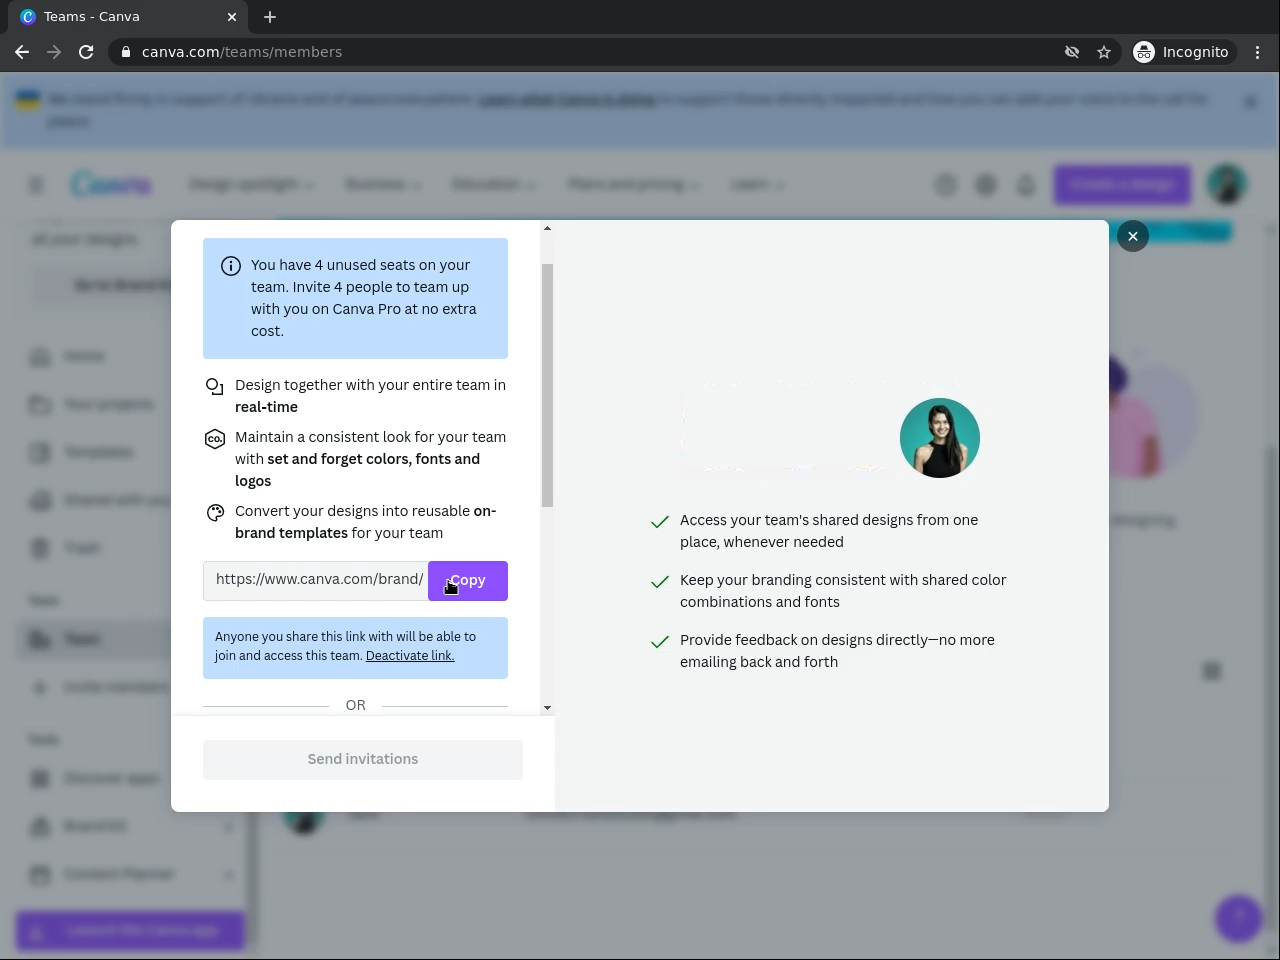Open the Chrome three-dot menu
This screenshot has width=1280, height=960.
(x=1258, y=52)
